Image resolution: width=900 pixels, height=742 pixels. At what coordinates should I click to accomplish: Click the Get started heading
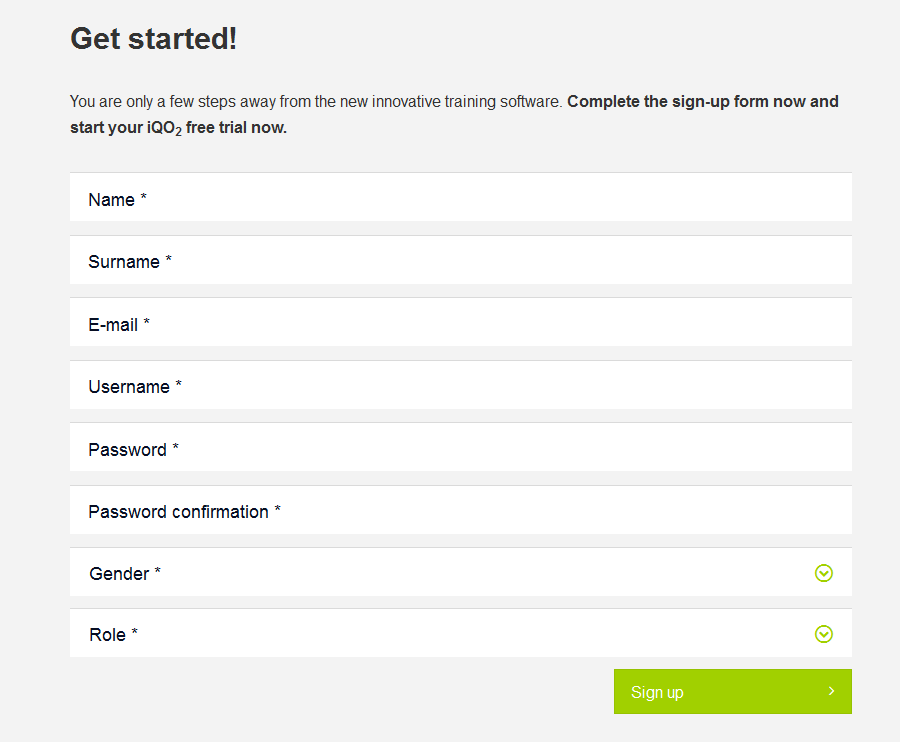click(x=153, y=38)
